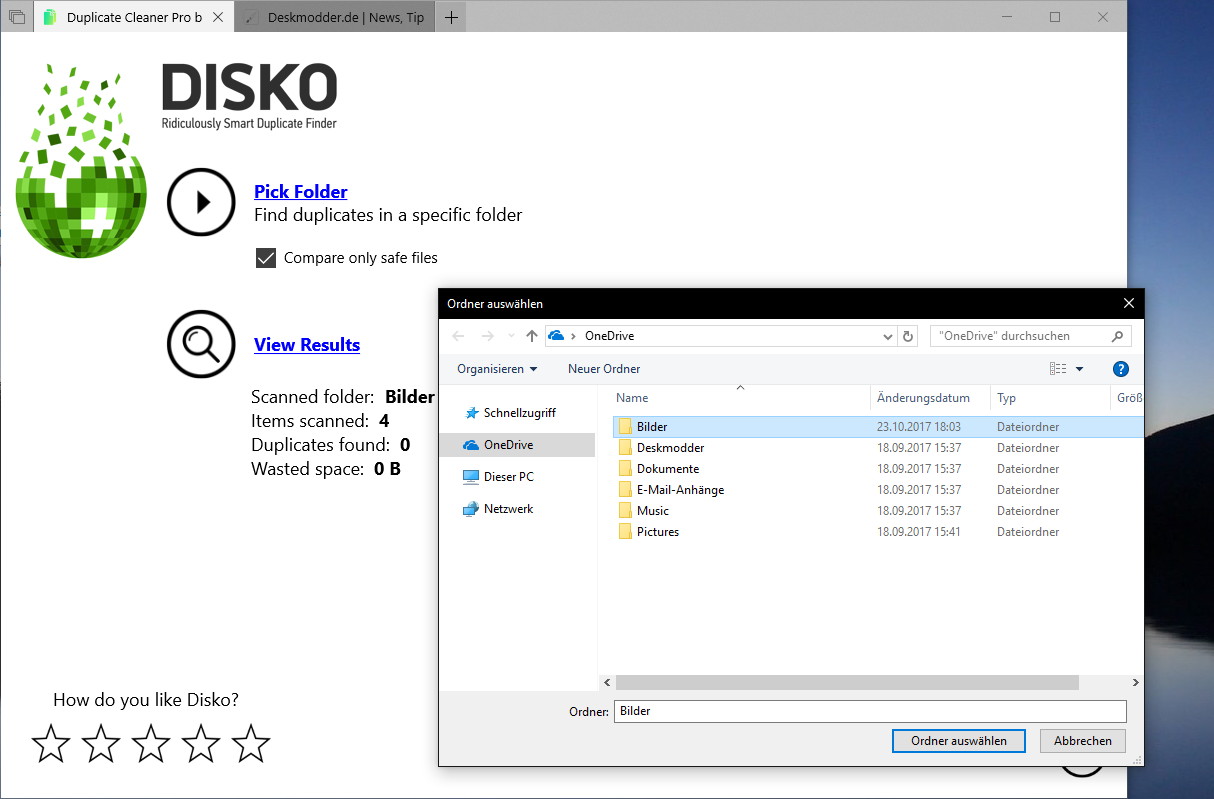This screenshot has height=799, width=1214.
Task: Click the Pictures folder icon
Action: (625, 532)
